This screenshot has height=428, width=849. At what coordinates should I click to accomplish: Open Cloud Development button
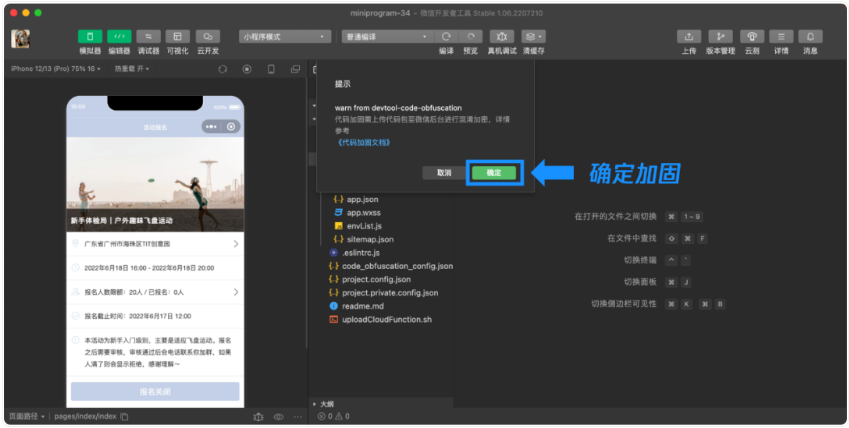point(208,37)
